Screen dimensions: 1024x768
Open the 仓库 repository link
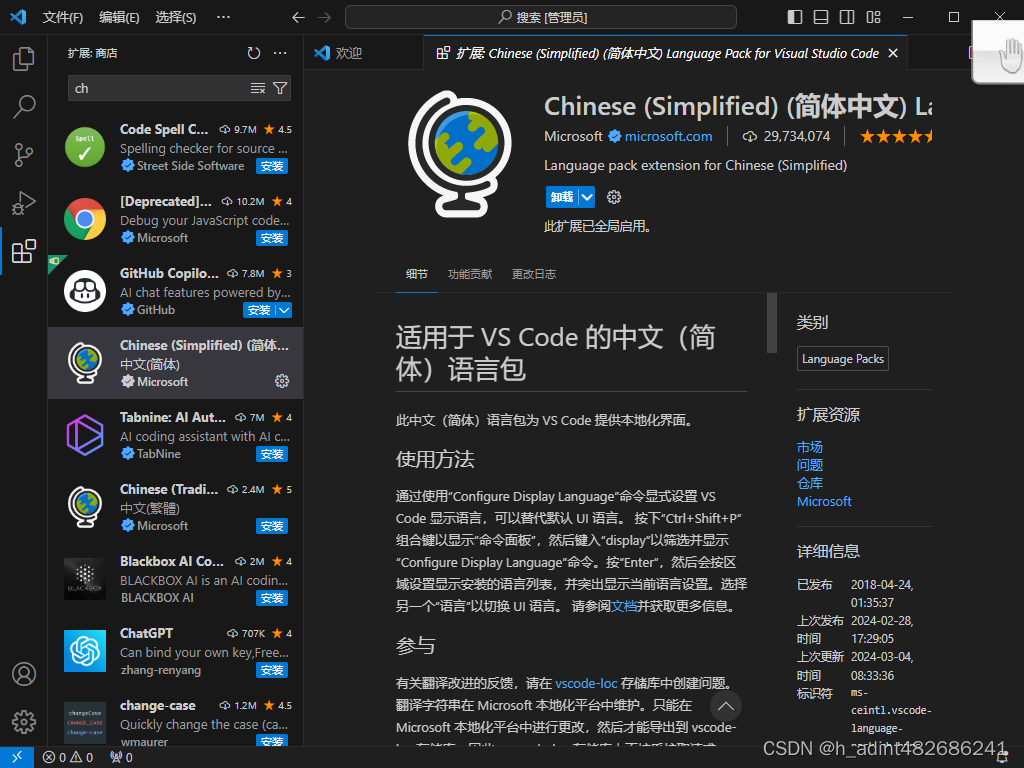810,483
